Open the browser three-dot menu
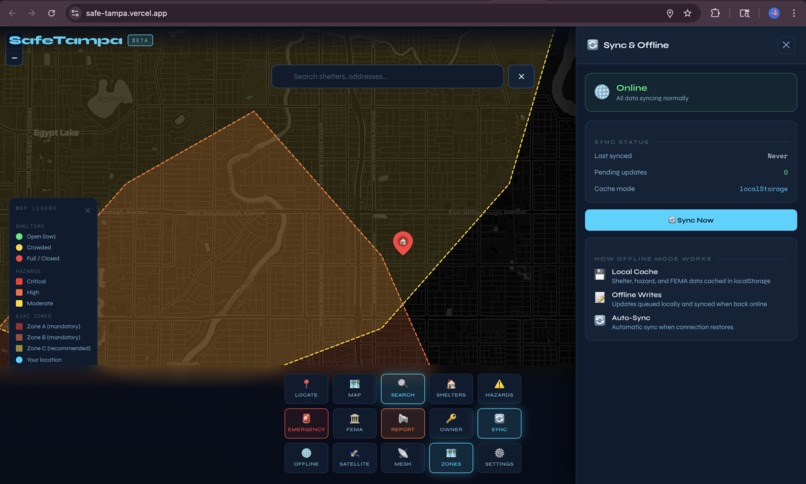The width and height of the screenshot is (806, 484). (x=794, y=13)
